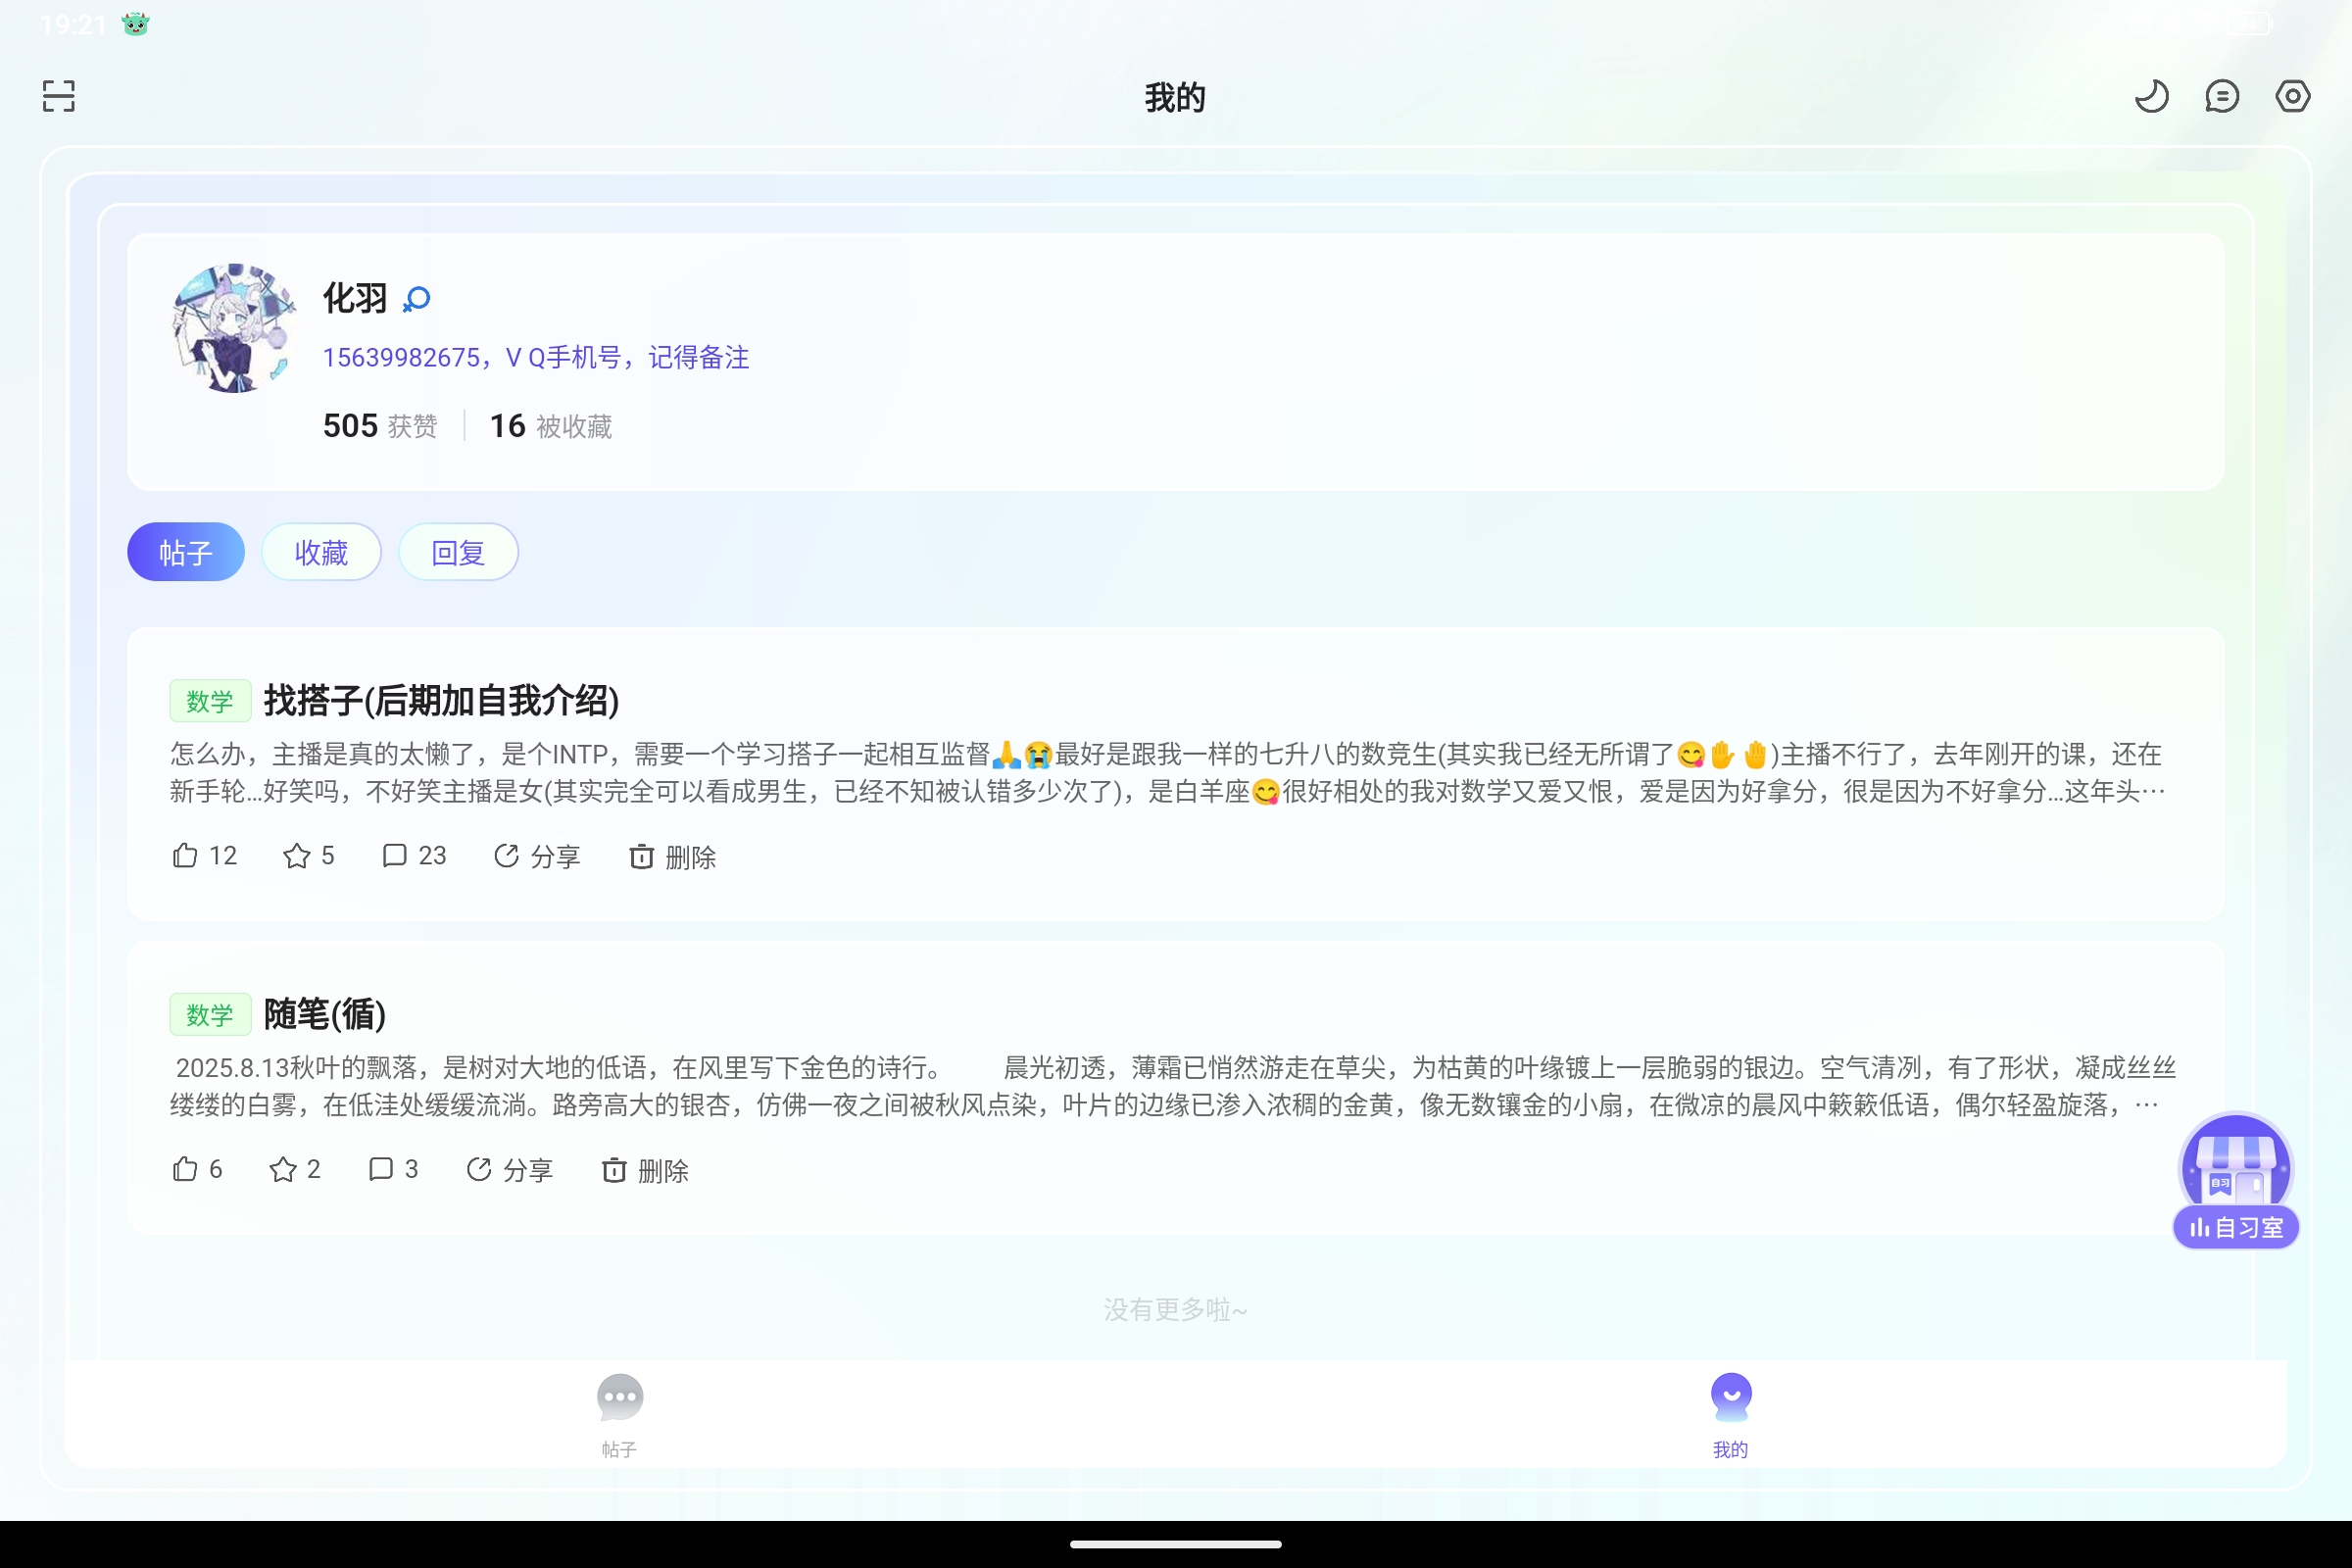The image size is (2352, 1568).
Task: Open 3 comments on 随笔 post
Action: [x=393, y=1170]
